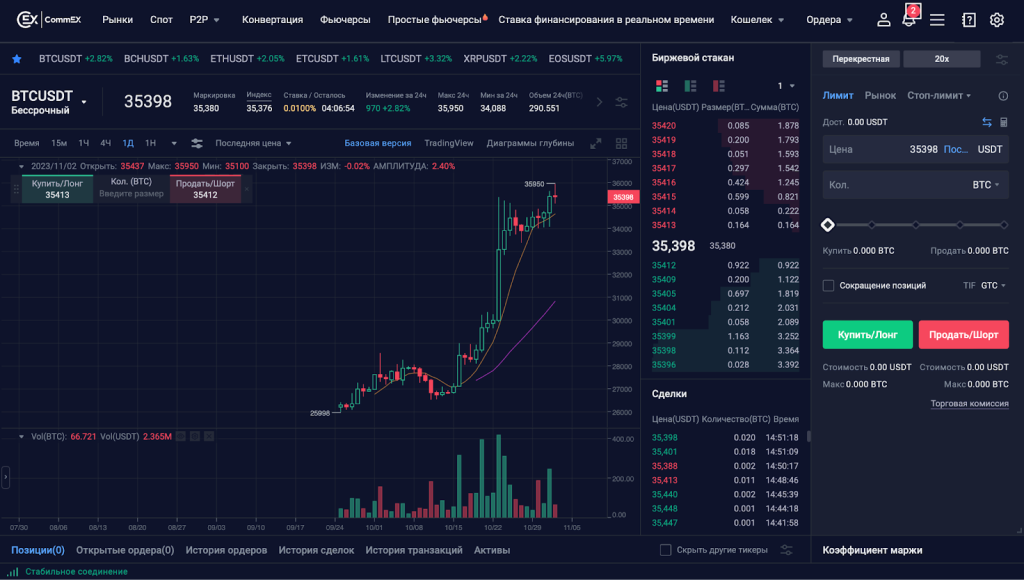Click the green Buy/Long button

point(867,334)
